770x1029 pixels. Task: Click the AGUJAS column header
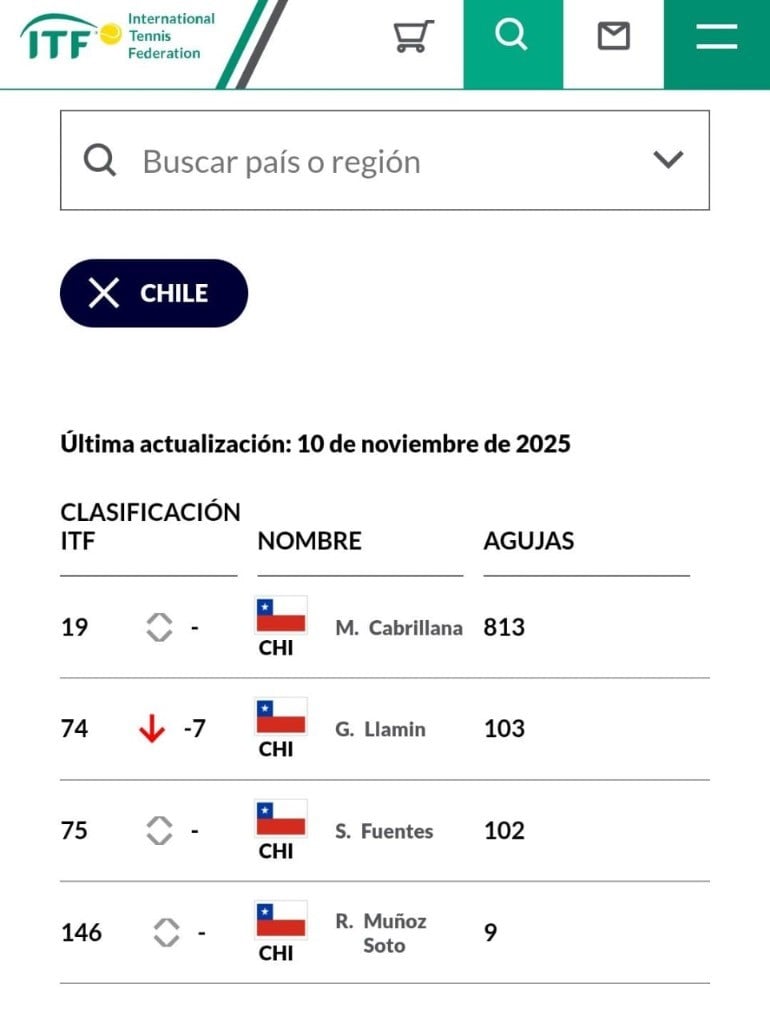[529, 541]
